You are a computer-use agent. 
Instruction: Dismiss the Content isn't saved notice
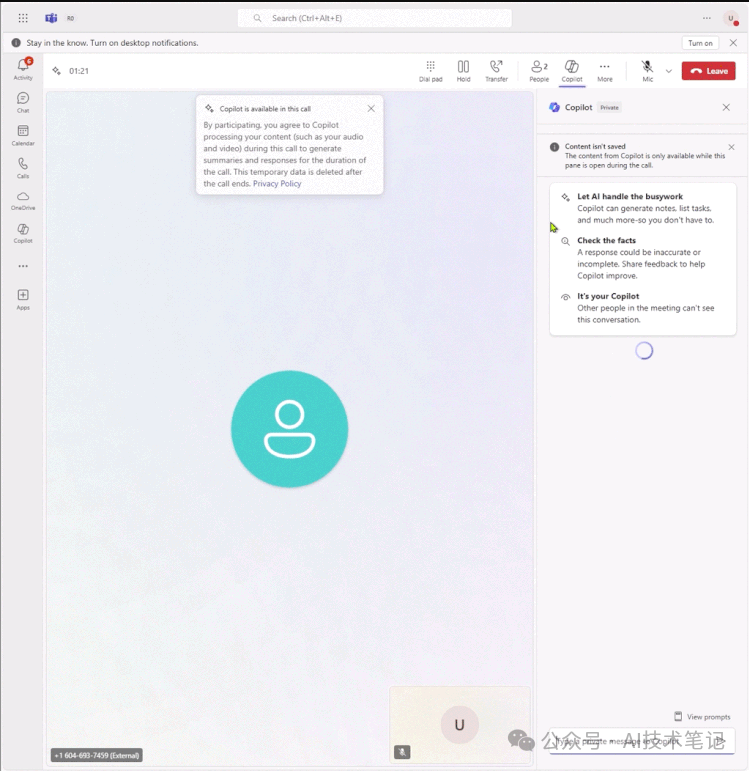pyautogui.click(x=731, y=147)
